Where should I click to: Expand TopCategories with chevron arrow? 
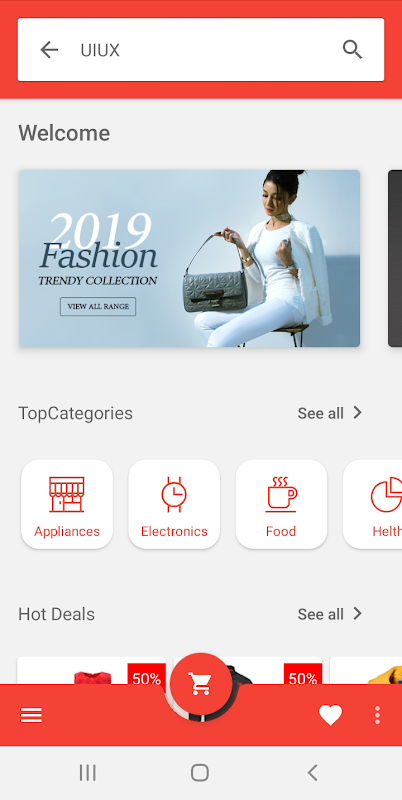tap(358, 413)
